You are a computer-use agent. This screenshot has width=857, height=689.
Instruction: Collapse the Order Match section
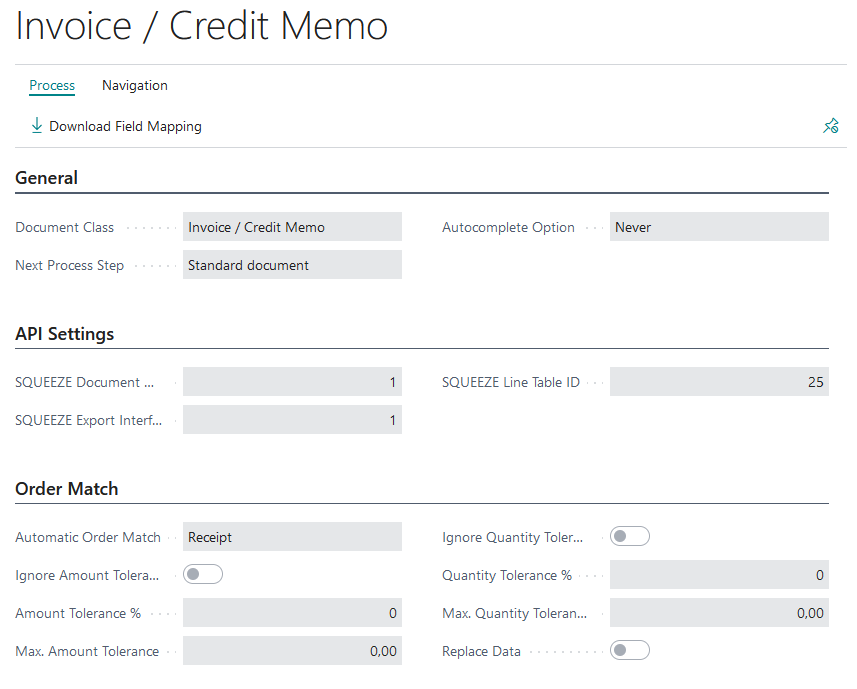pos(67,489)
